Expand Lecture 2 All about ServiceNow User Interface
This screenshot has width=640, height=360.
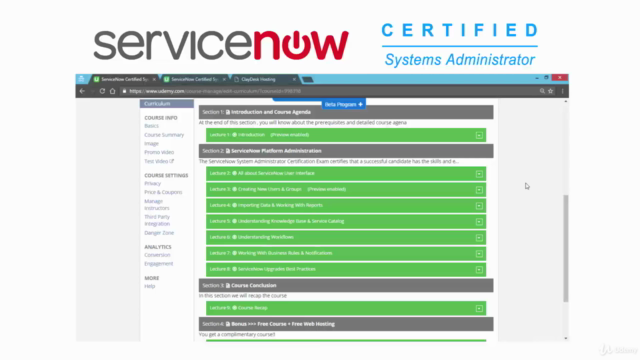coord(479,174)
